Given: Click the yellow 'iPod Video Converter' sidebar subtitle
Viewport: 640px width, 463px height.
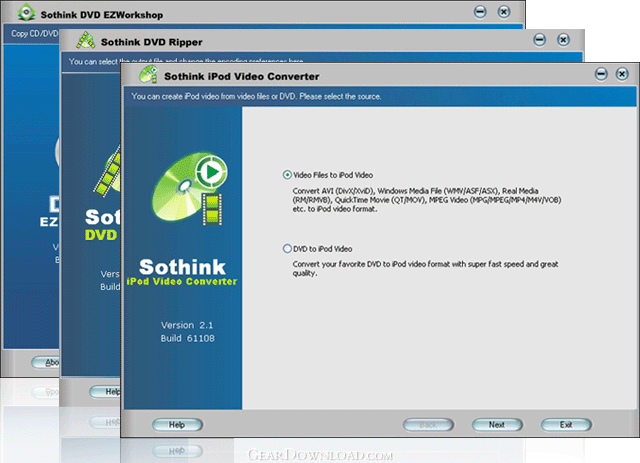Looking at the screenshot, I should tap(182, 281).
